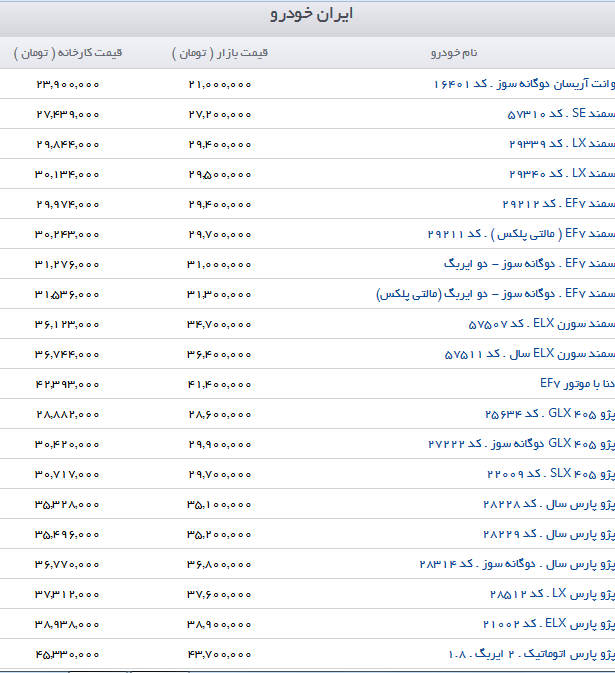Open پژو پارس اتوماتیک ۲ ایربگ ۱.۸ link
Screen dimensions: 615x673
531,655
